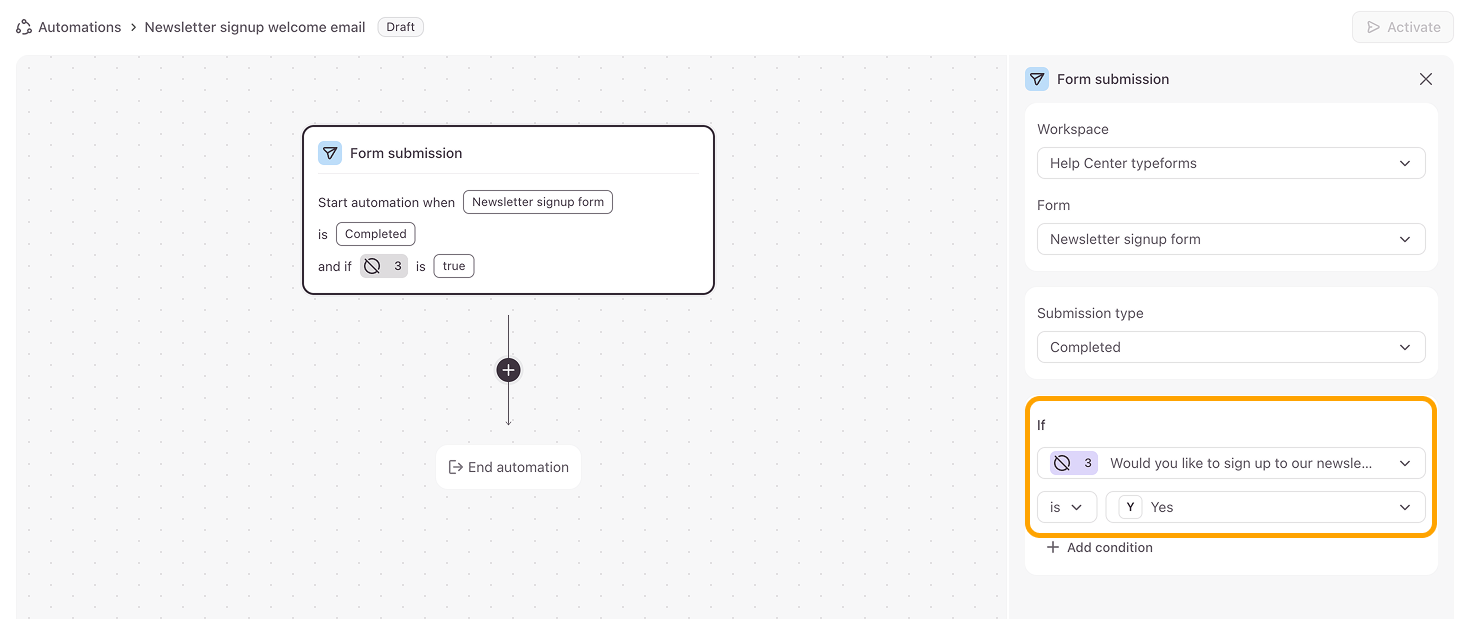Close the Form submission side panel
Screen dimensions: 1470x619
tap(1426, 79)
